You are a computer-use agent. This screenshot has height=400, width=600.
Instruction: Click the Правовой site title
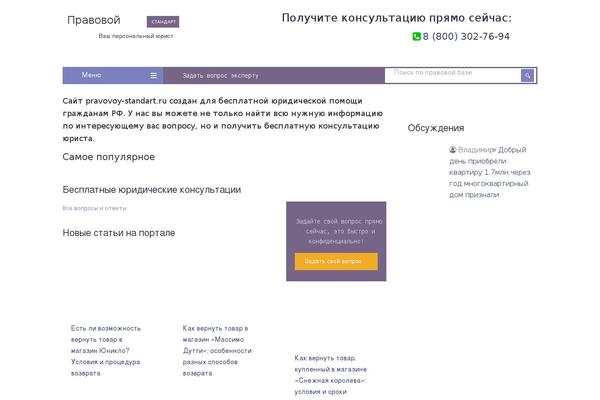point(94,20)
